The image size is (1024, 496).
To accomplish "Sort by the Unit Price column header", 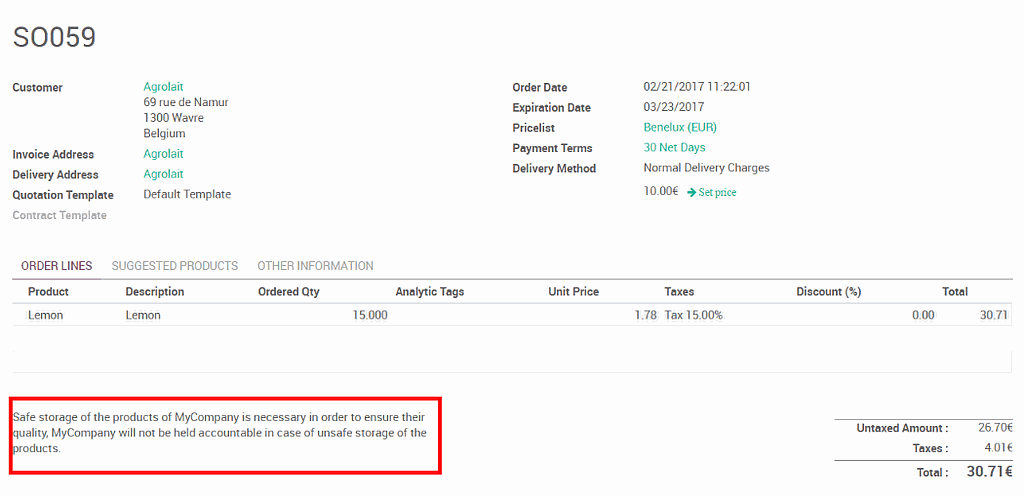I will 573,292.
